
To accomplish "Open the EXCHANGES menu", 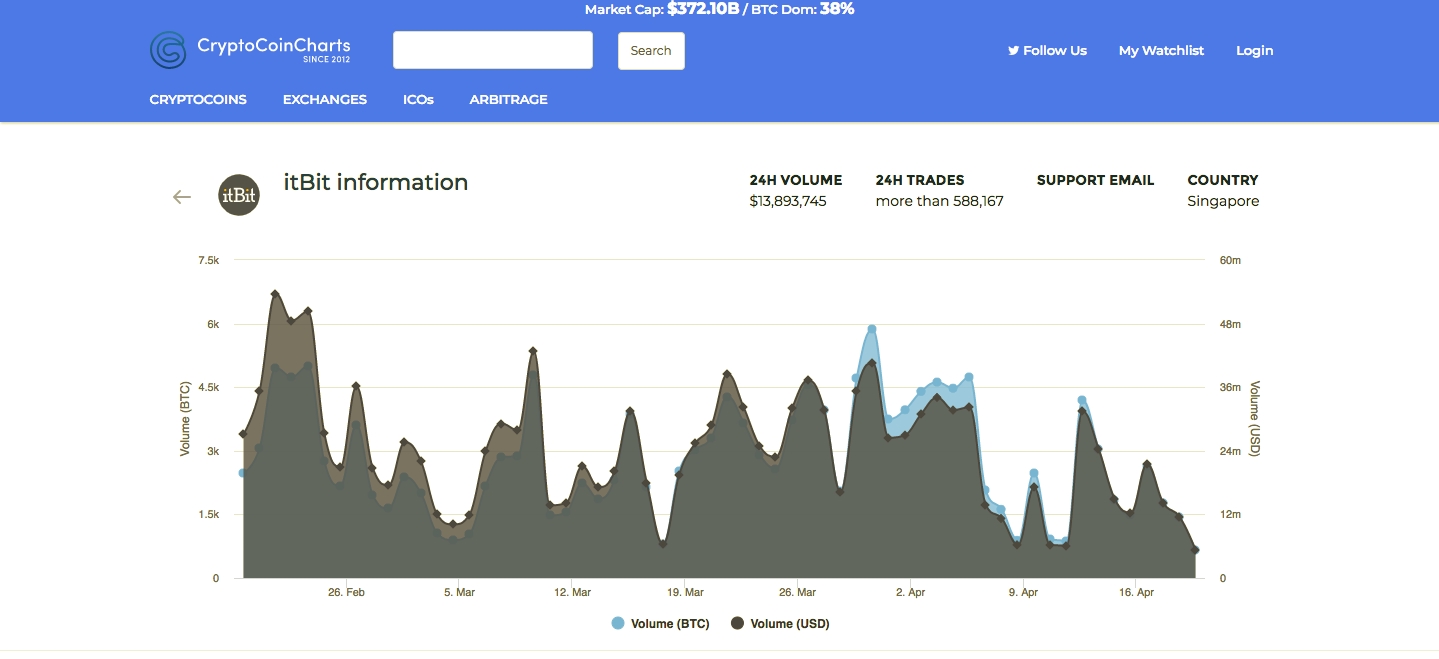I will (325, 100).
